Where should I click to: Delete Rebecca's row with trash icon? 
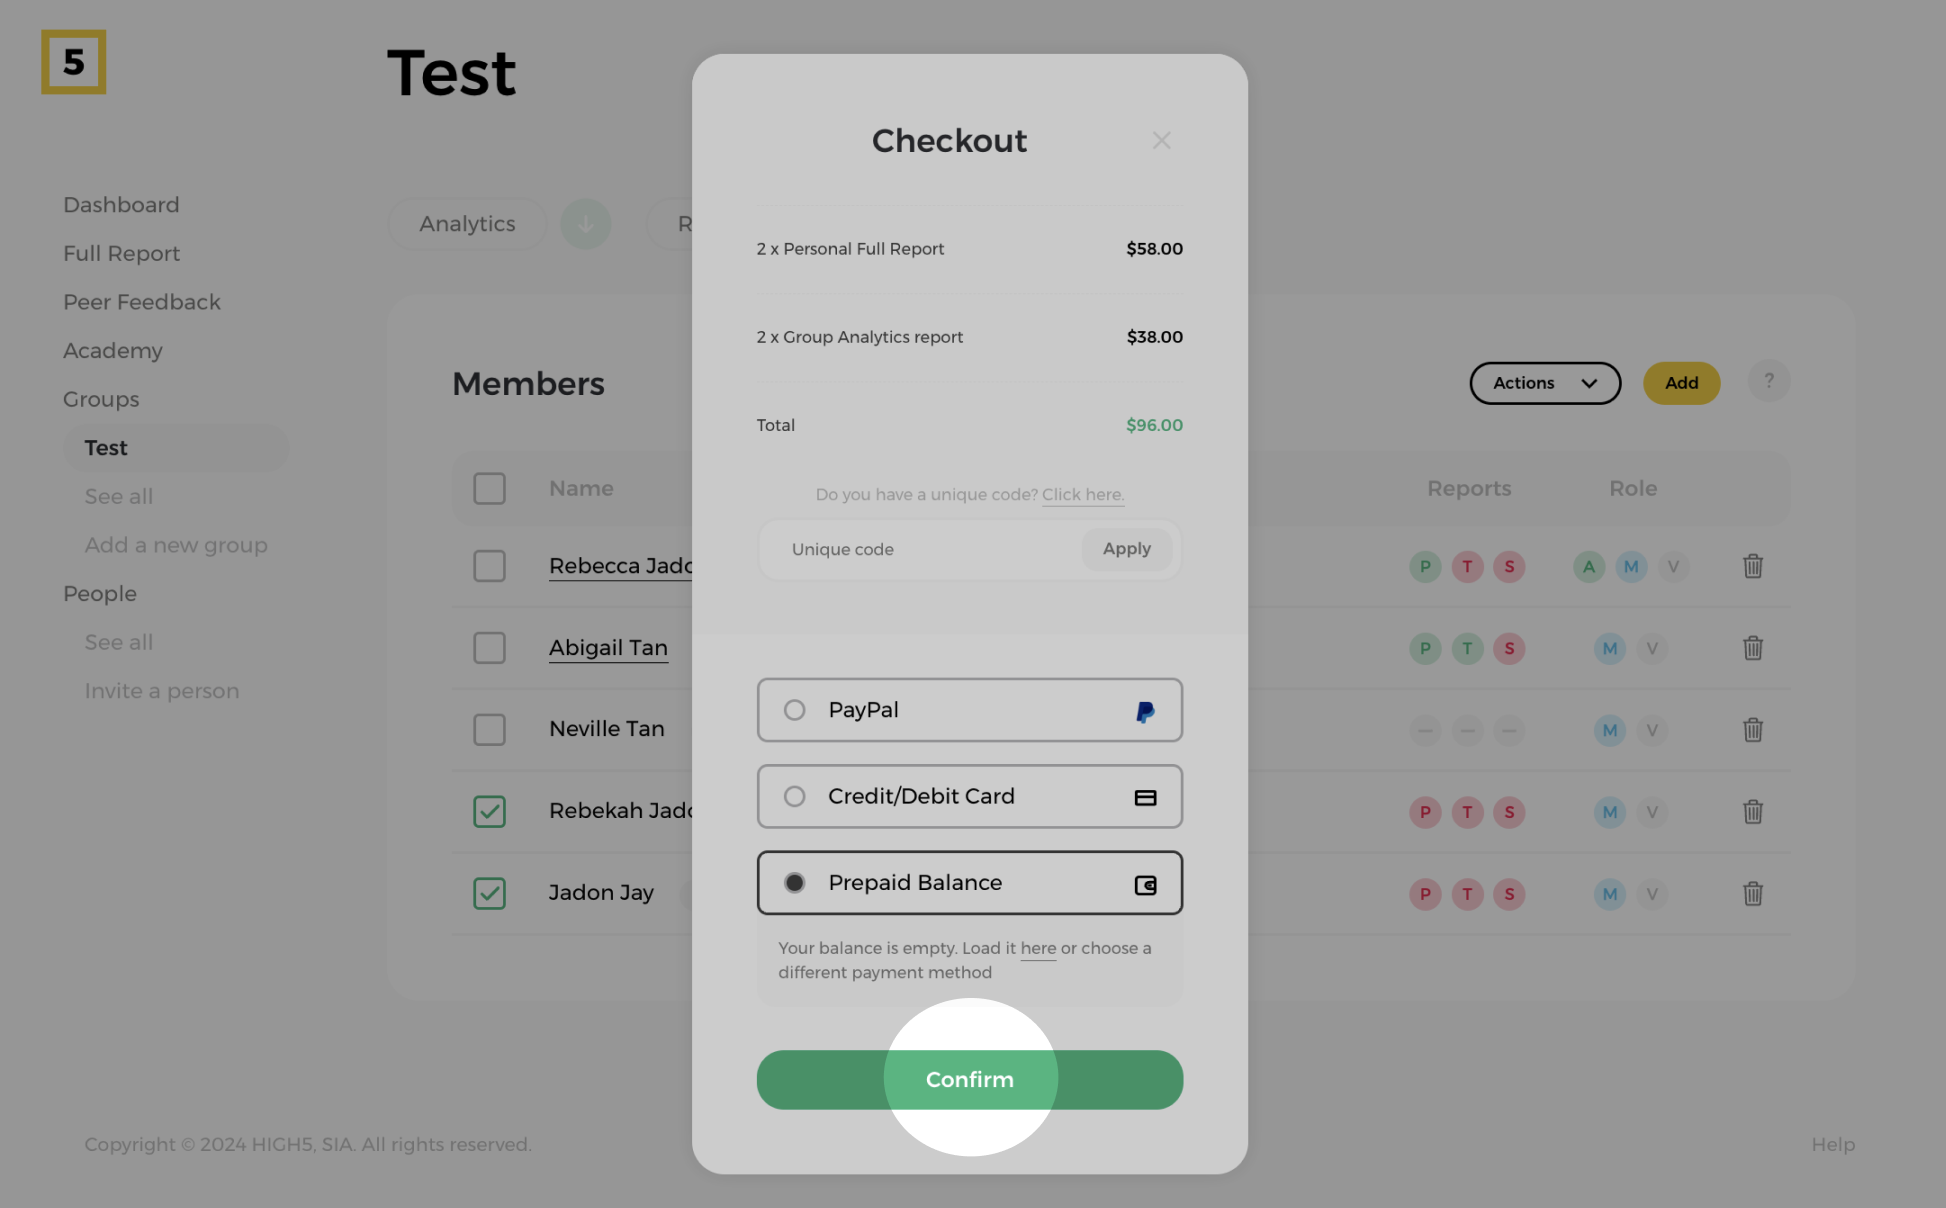(1752, 566)
